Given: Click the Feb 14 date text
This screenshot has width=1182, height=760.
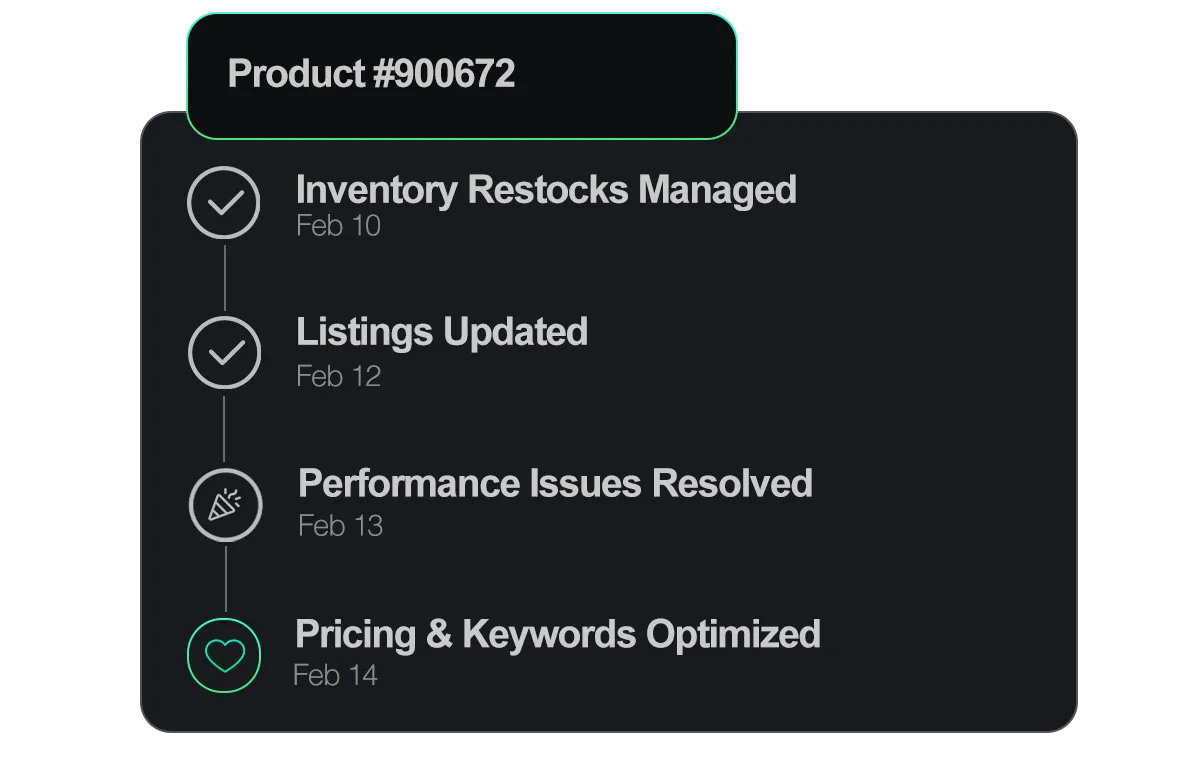Looking at the screenshot, I should point(335,675).
